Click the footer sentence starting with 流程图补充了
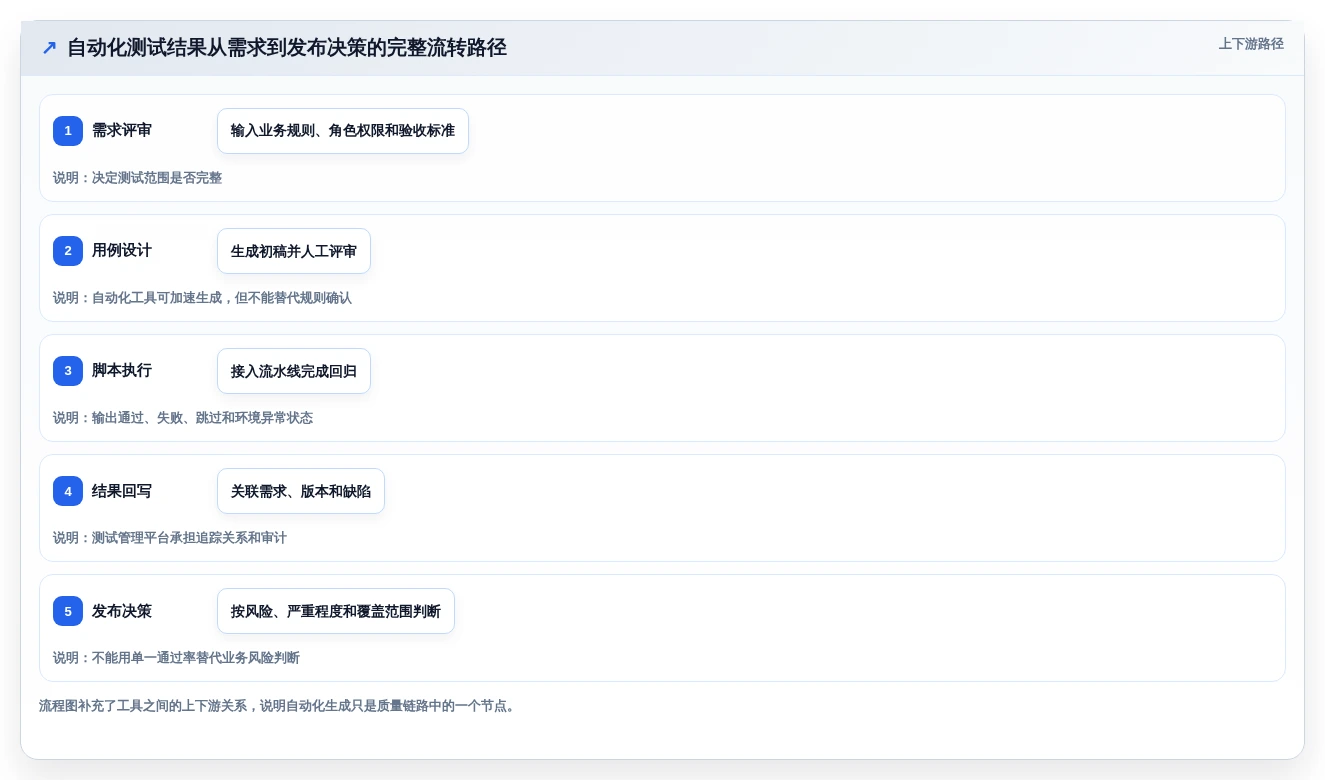 [278, 706]
